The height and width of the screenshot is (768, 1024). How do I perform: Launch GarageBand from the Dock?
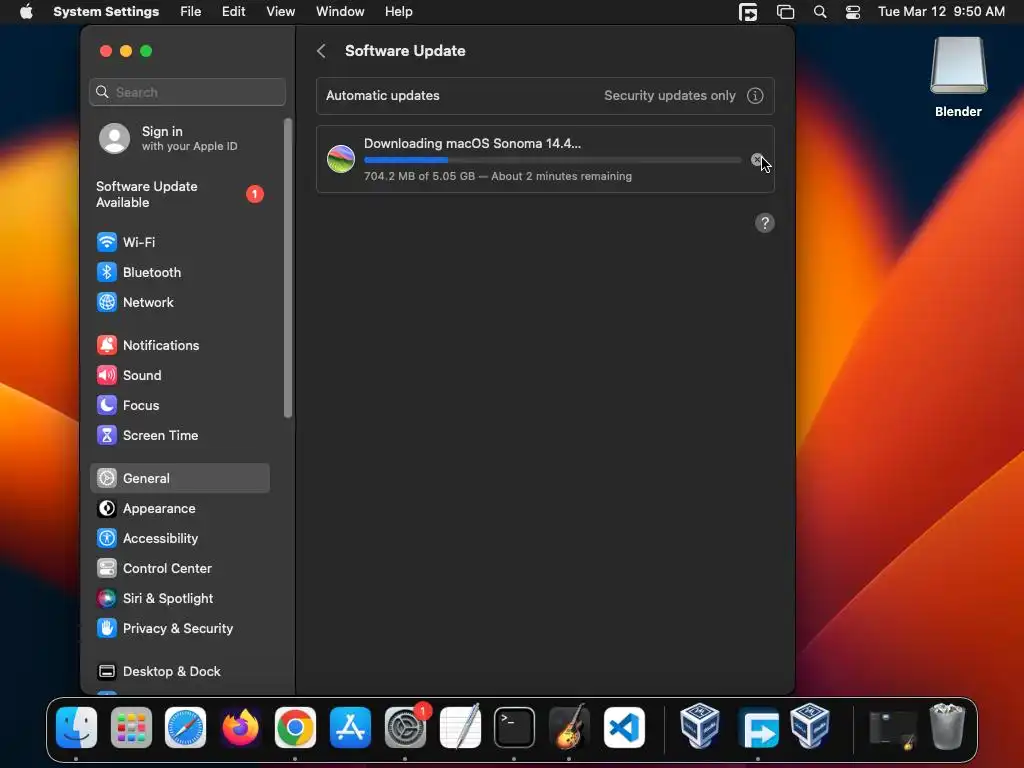(x=569, y=728)
